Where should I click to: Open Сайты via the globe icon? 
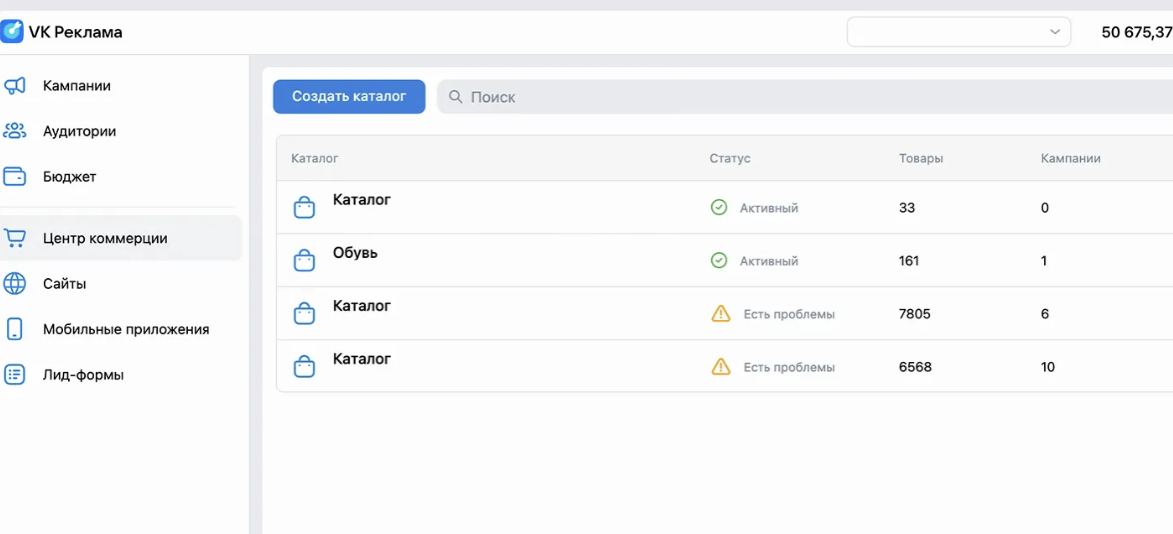[x=15, y=284]
